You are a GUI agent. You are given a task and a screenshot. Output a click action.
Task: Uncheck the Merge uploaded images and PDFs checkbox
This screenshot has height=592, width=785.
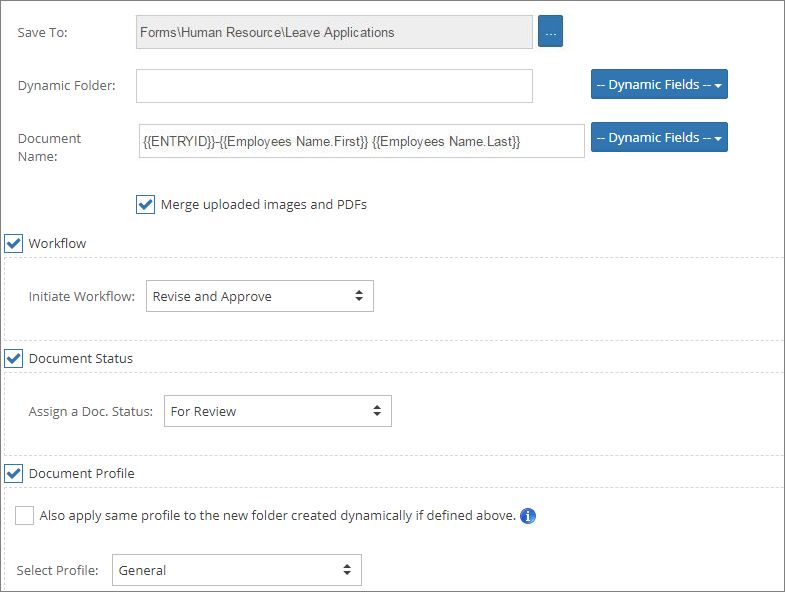pos(146,205)
